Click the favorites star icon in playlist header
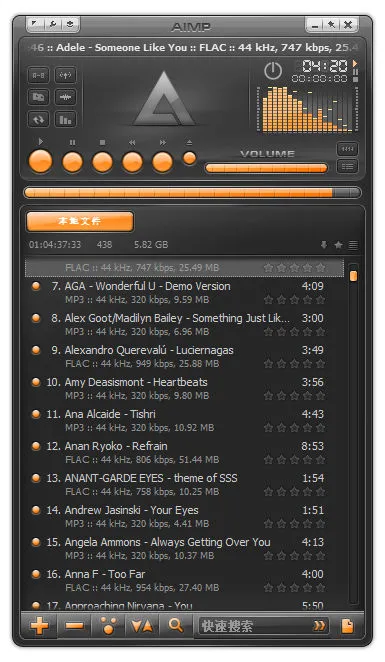This screenshot has height=662, width=385. [x=339, y=245]
